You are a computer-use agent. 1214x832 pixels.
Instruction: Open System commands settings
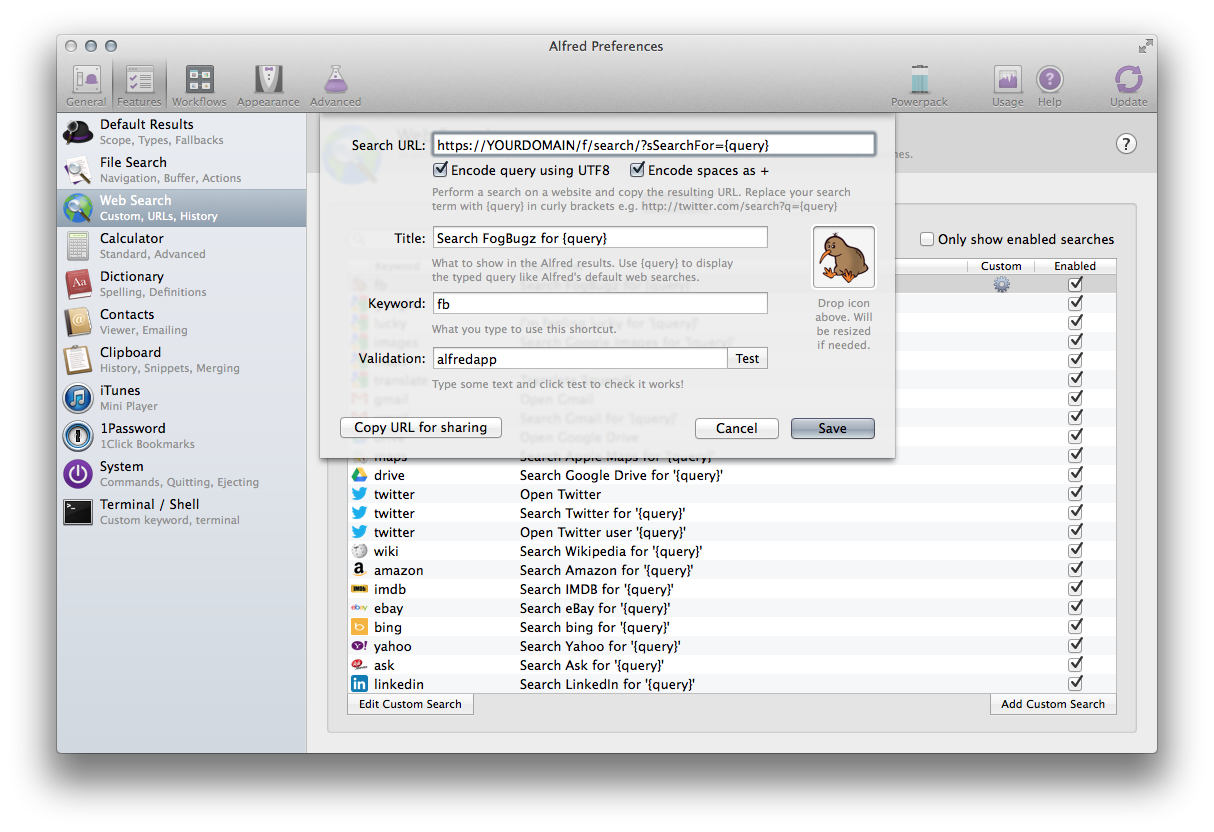181,474
